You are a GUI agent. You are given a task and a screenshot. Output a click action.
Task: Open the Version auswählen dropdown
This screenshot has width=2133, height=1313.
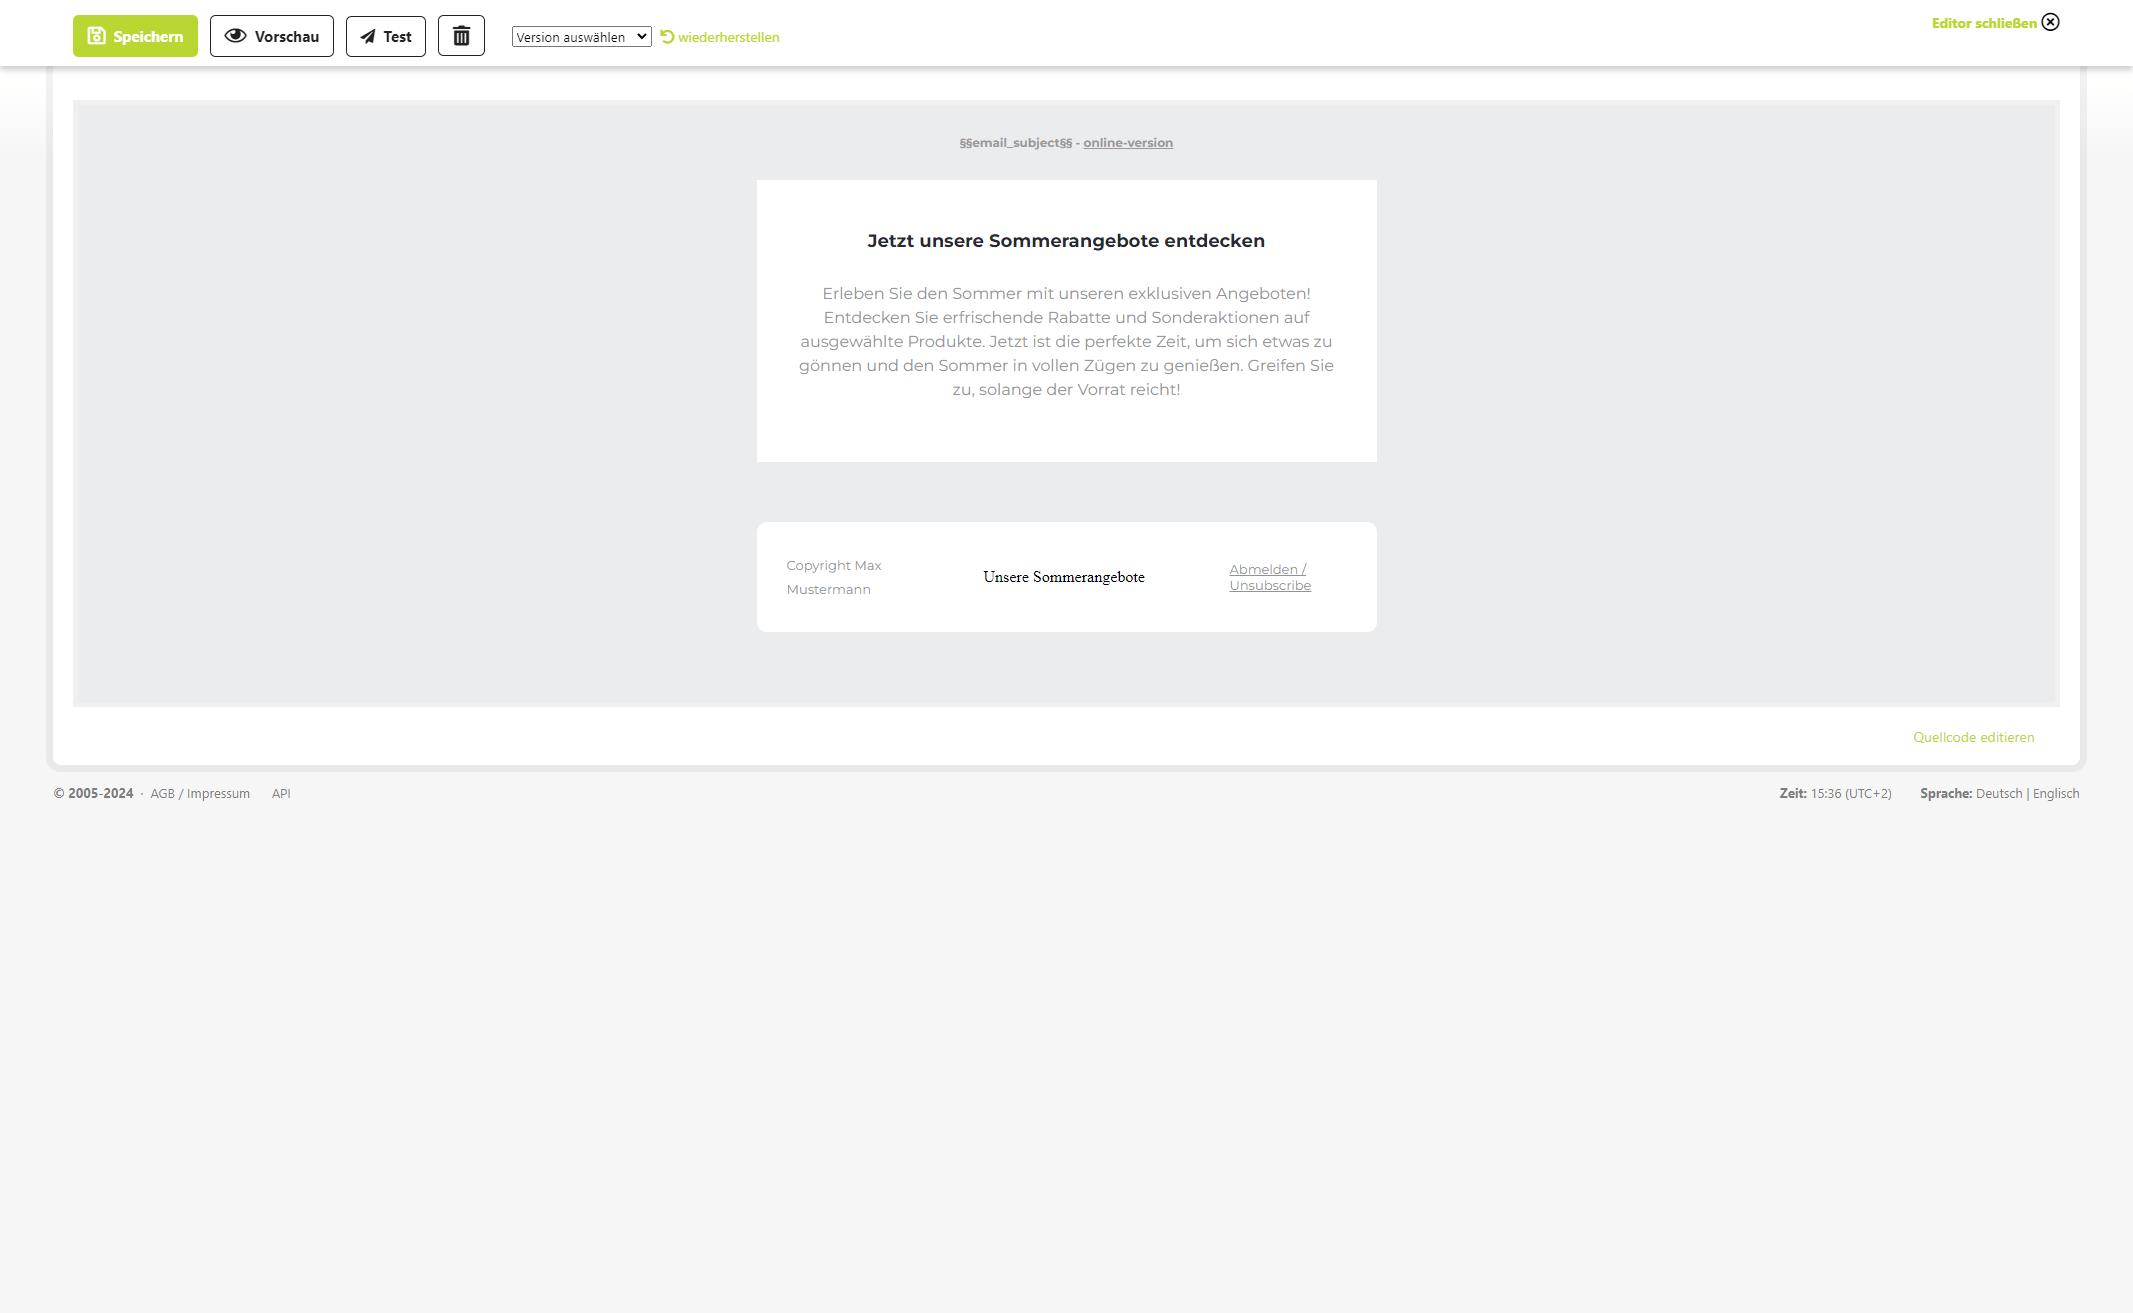point(581,37)
